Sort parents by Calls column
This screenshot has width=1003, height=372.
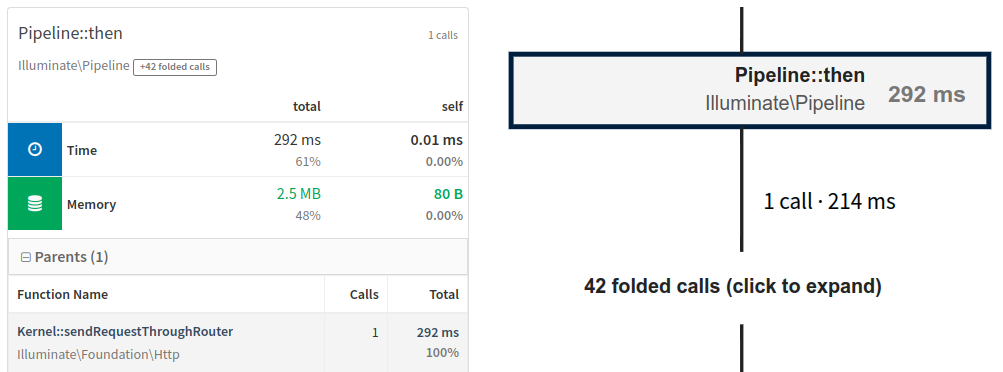pos(364,295)
